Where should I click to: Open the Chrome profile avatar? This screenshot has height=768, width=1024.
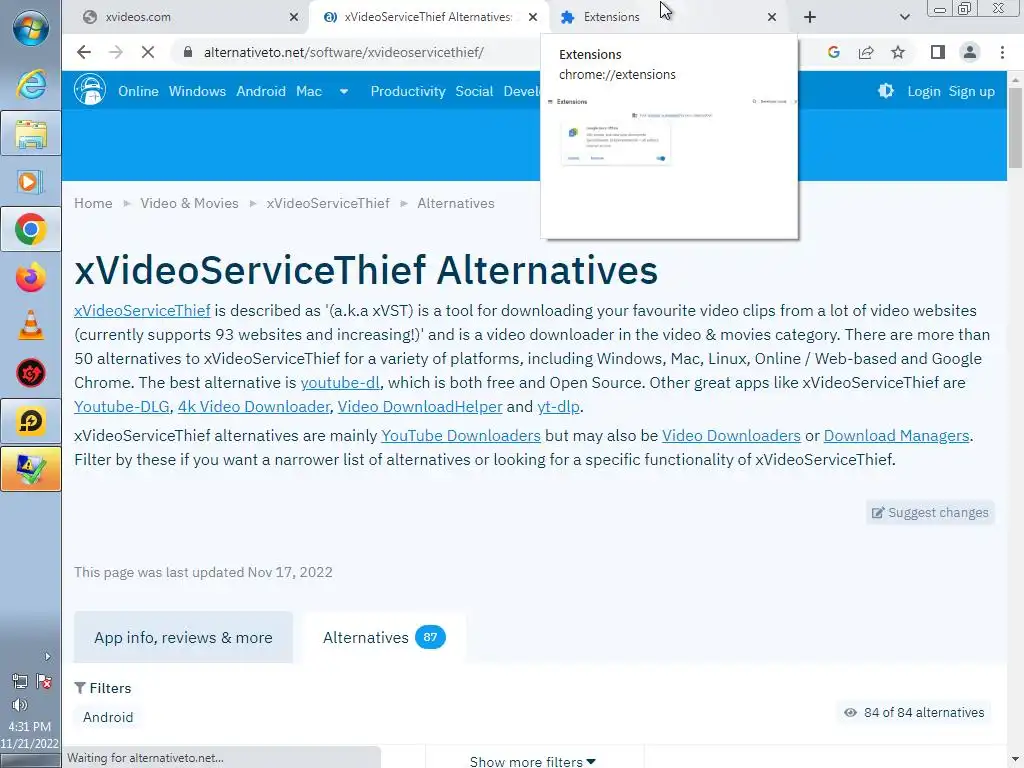pyautogui.click(x=970, y=52)
